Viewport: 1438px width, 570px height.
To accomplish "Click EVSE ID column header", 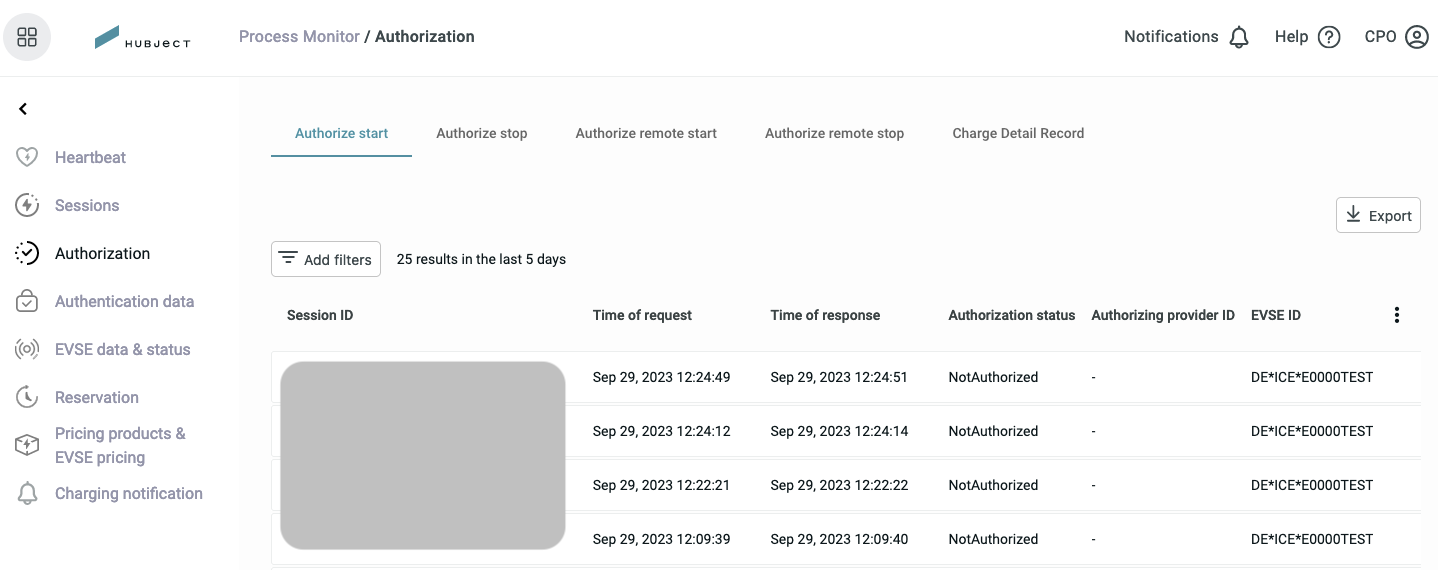I will (1276, 315).
